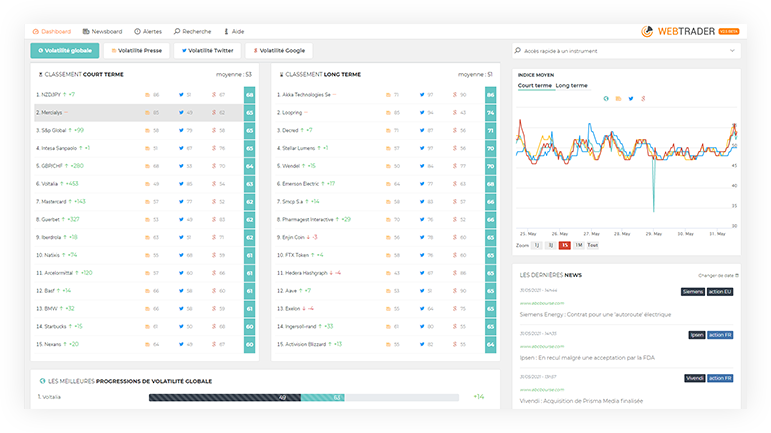Select the highlighted 1S zoom button
Viewport: 771px width, 433px height.
coord(564,245)
